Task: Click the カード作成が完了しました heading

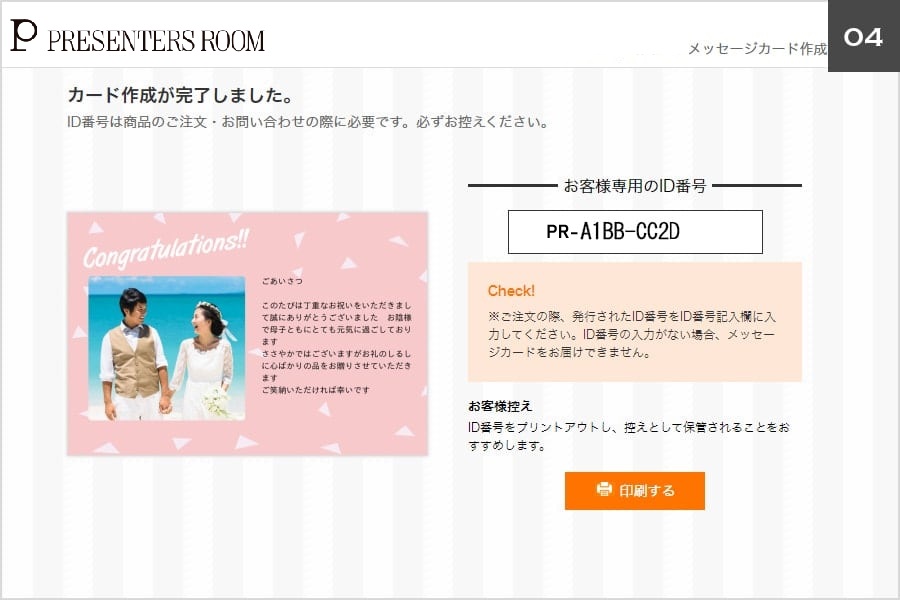Action: click(180, 95)
